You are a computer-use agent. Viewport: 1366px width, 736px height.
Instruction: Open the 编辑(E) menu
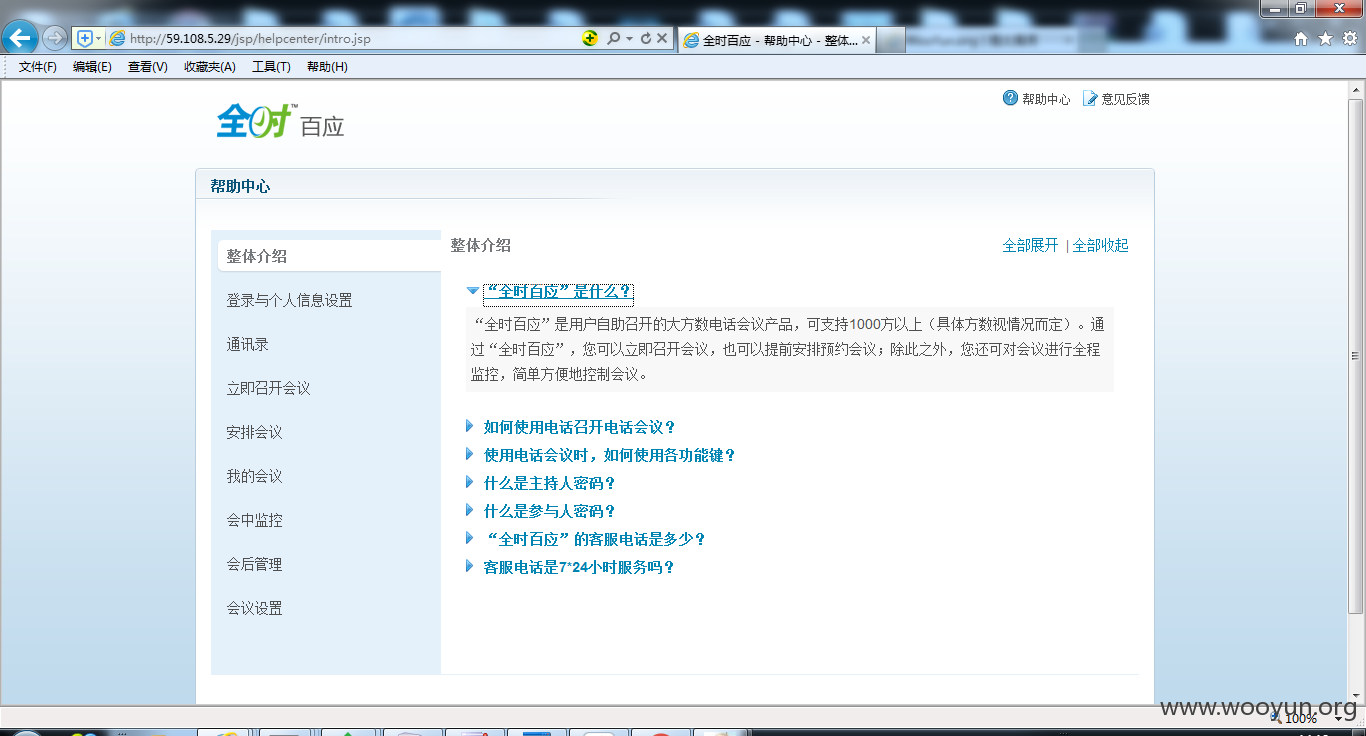pyautogui.click(x=92, y=67)
